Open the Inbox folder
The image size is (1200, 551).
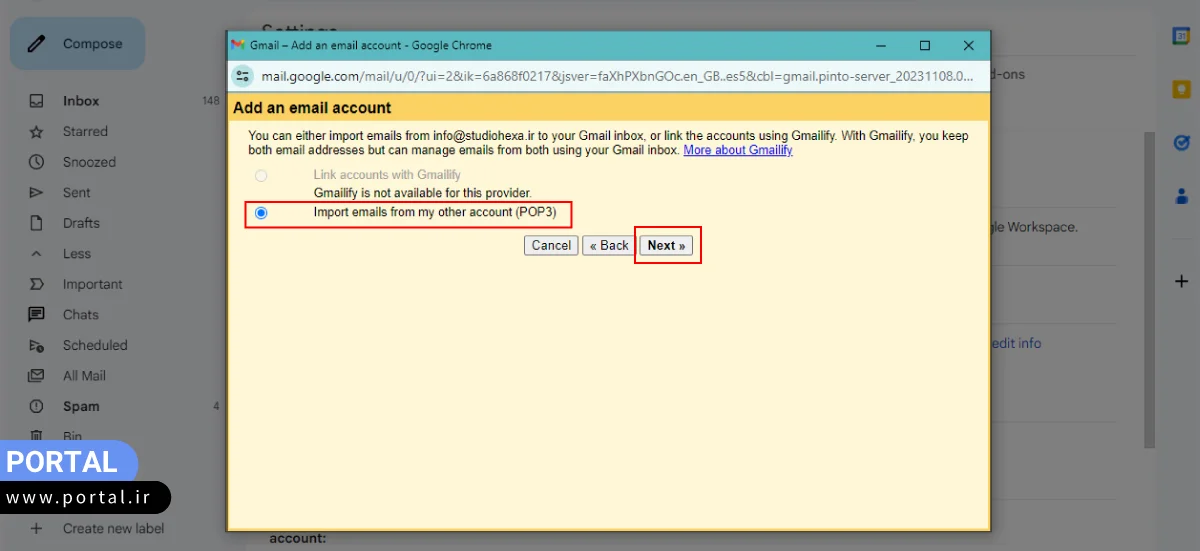click(80, 101)
